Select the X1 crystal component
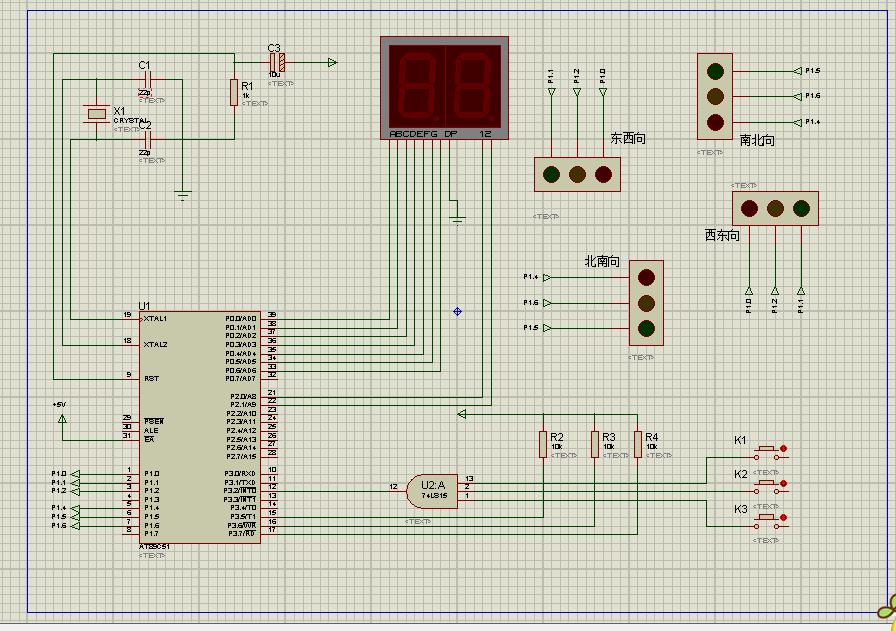Viewport: 896px width, 631px height. [97, 114]
